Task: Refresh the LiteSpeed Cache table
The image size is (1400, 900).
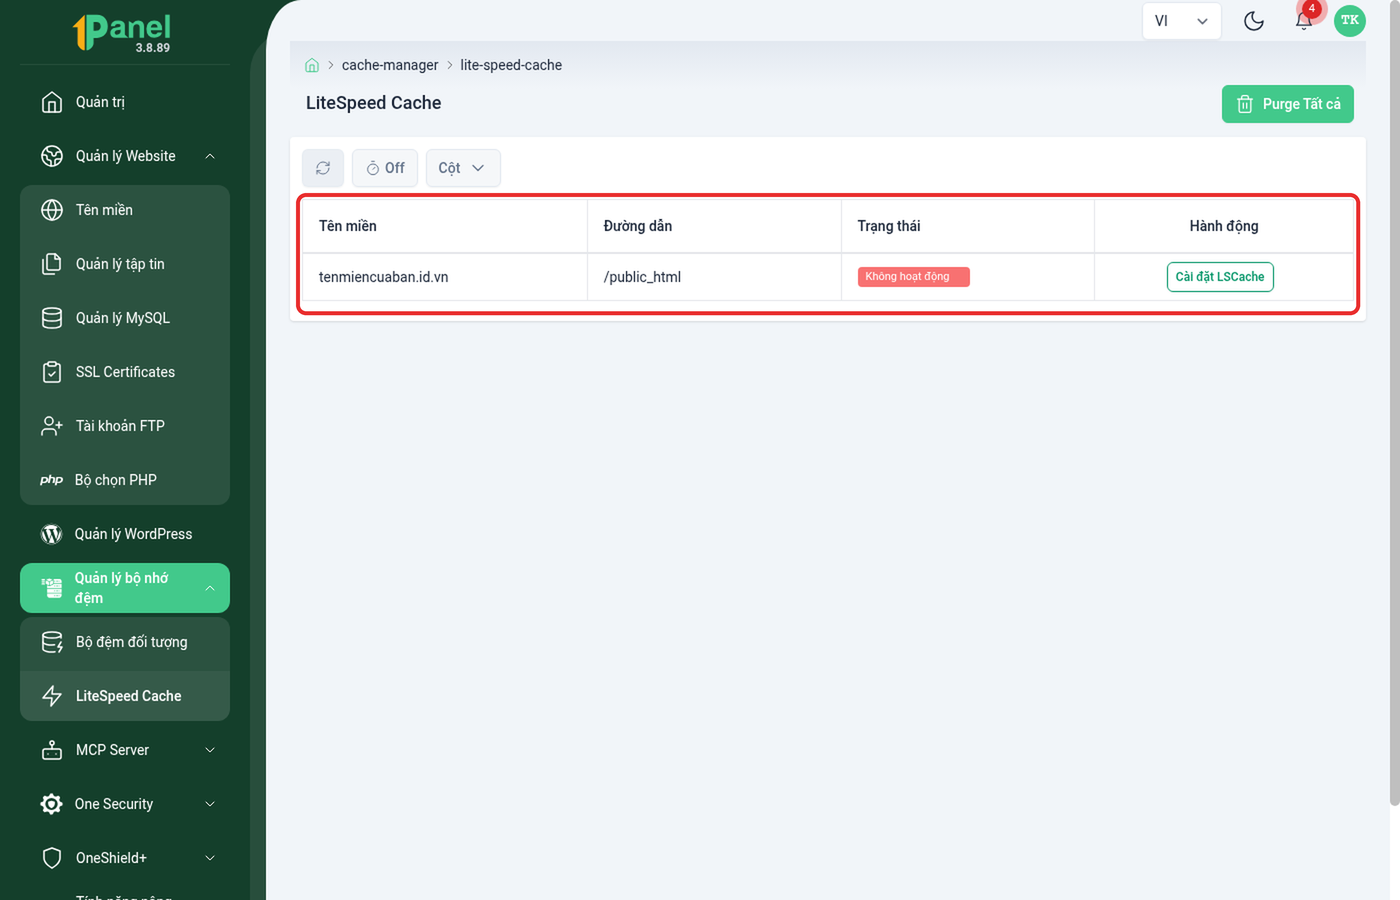Action: pyautogui.click(x=323, y=168)
